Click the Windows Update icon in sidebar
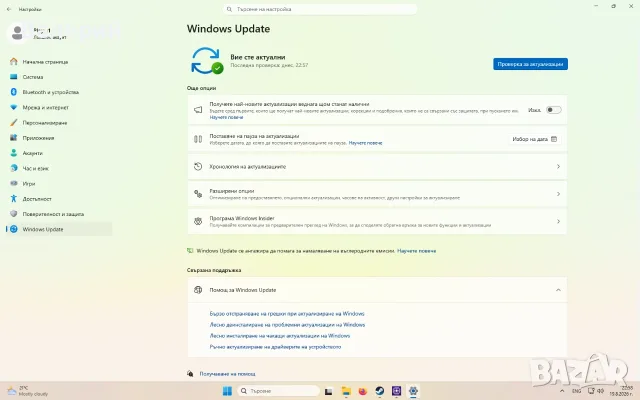The width and height of the screenshot is (640, 400). (13, 229)
